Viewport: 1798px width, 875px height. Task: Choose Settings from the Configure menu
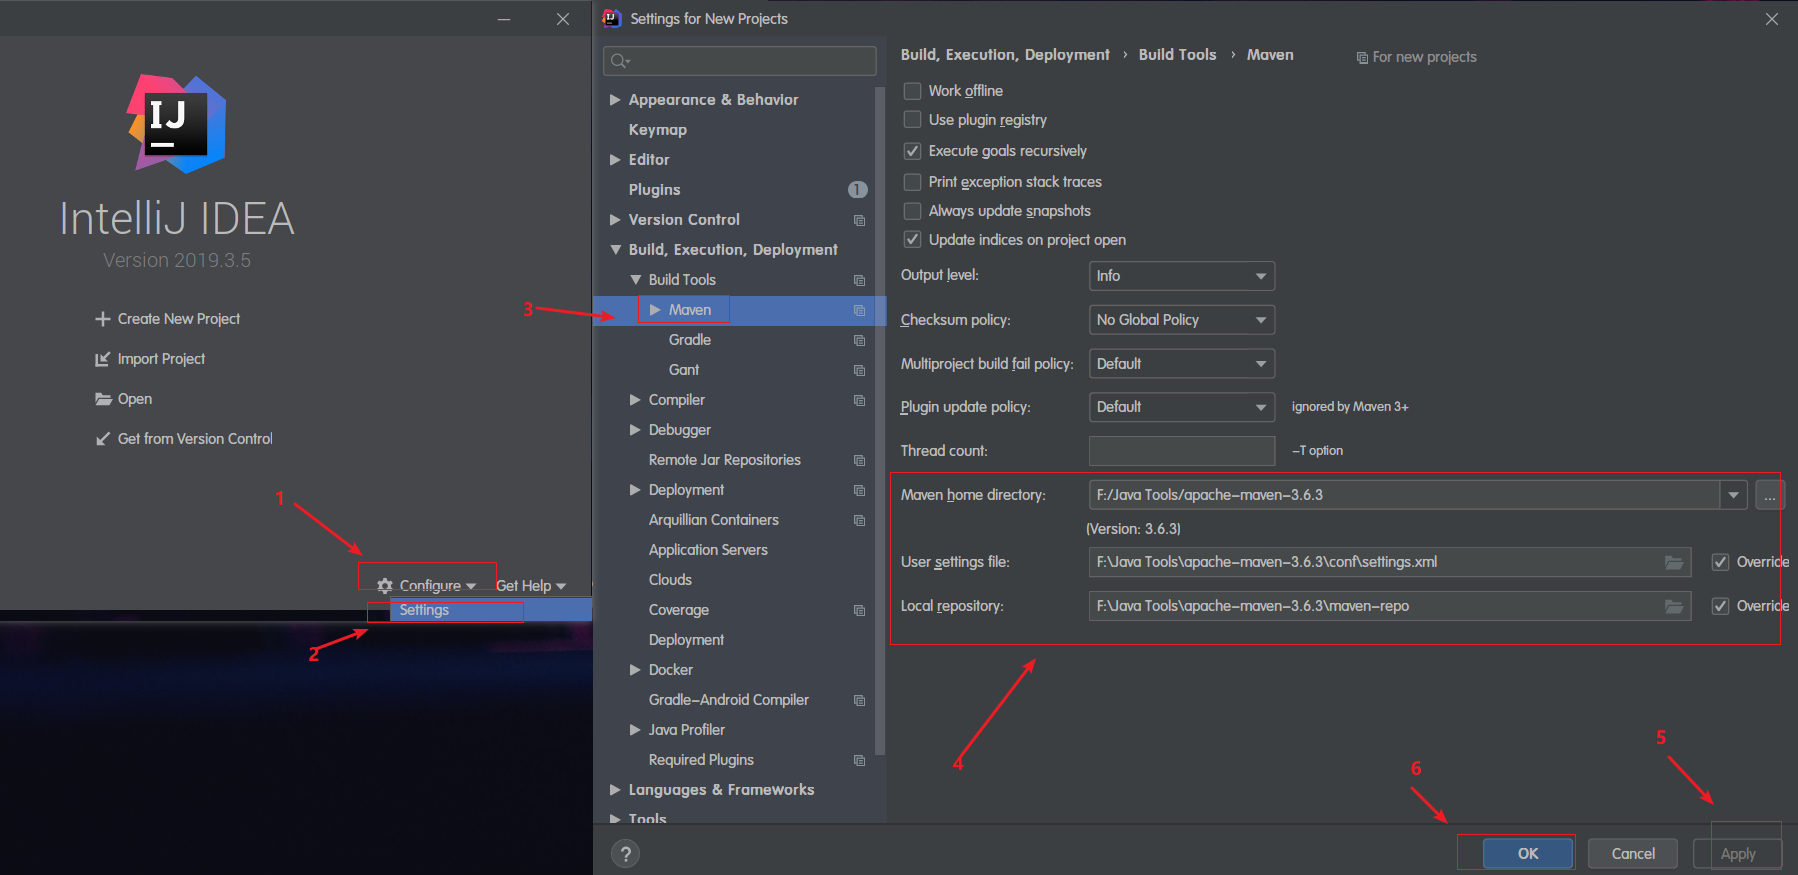[x=491, y=610]
